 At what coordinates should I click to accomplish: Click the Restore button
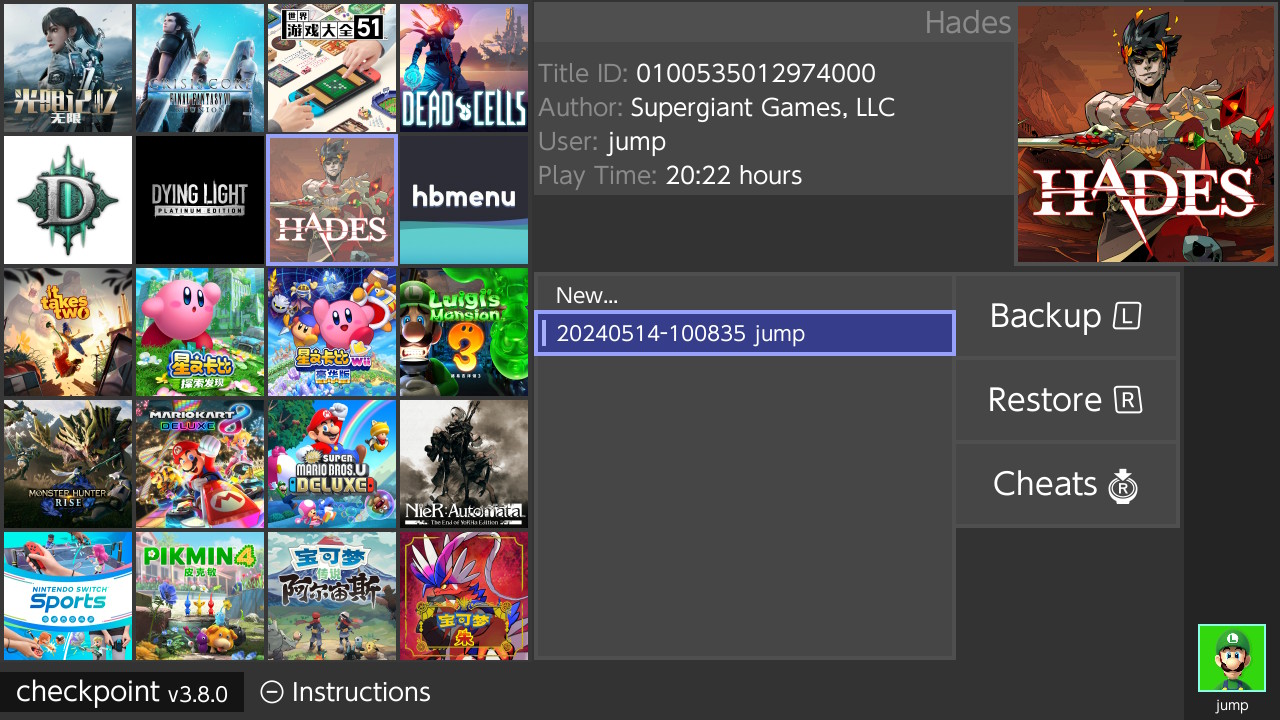(x=1067, y=400)
